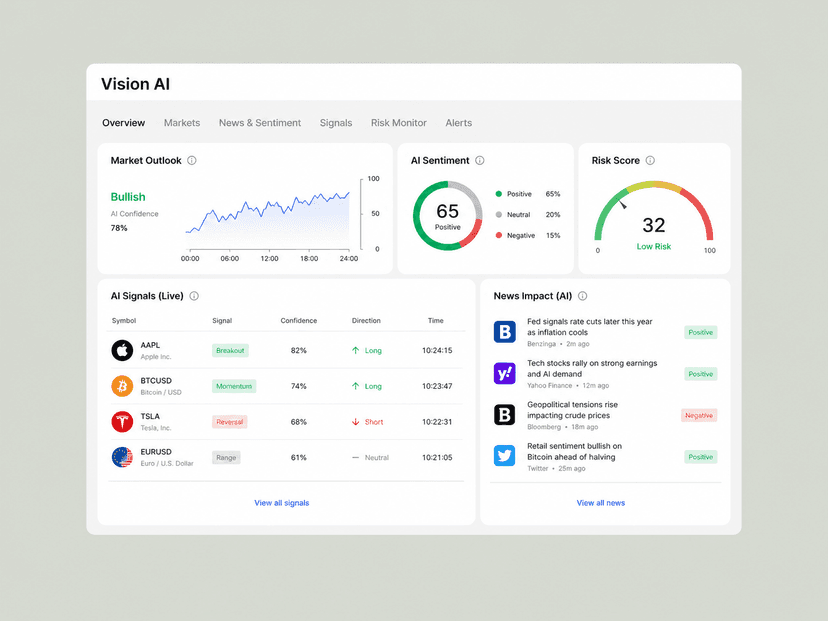This screenshot has width=828, height=621.
Task: Click the Risk Score gauge needle
Action: 623,205
